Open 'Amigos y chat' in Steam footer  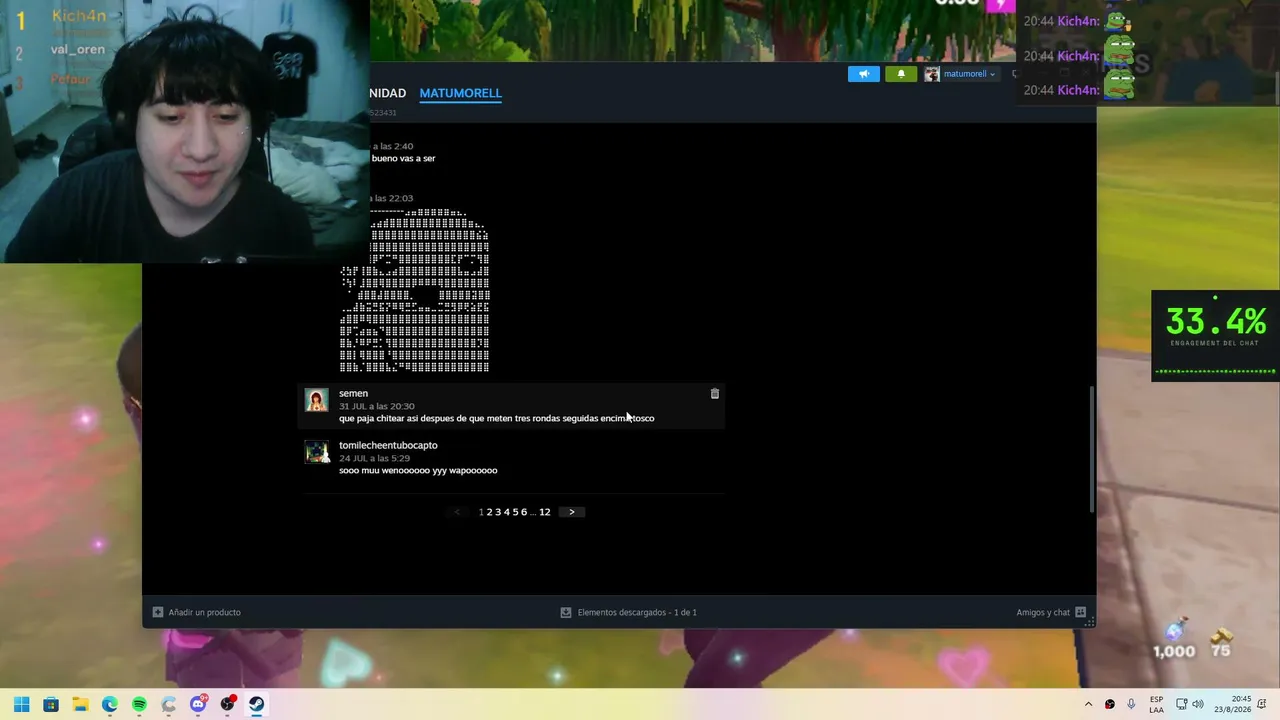pyautogui.click(x=1043, y=612)
